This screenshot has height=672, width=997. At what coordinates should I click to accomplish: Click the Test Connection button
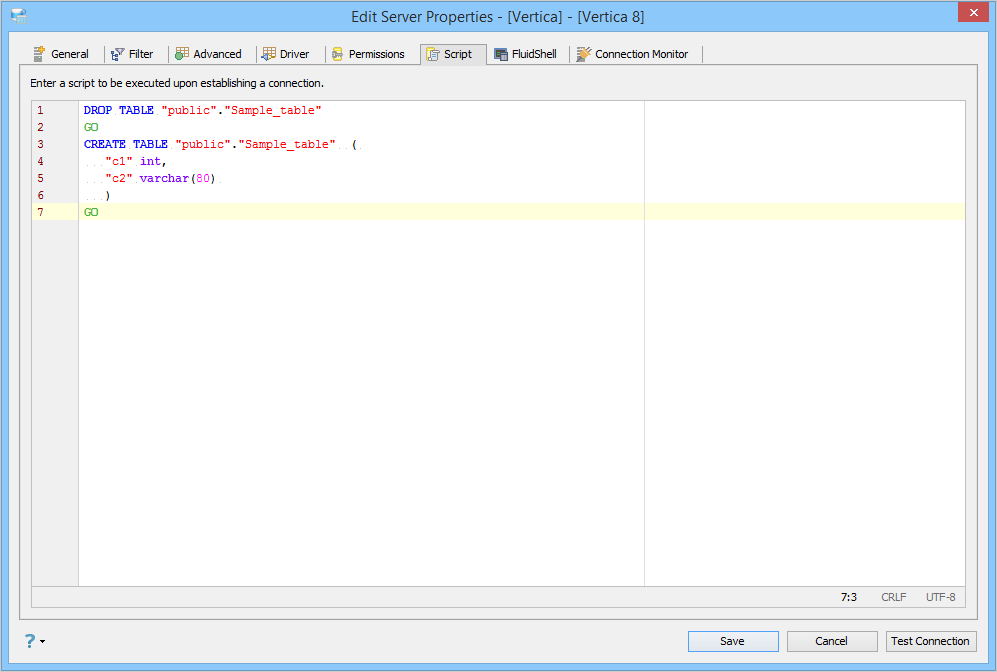pyautogui.click(x=931, y=641)
